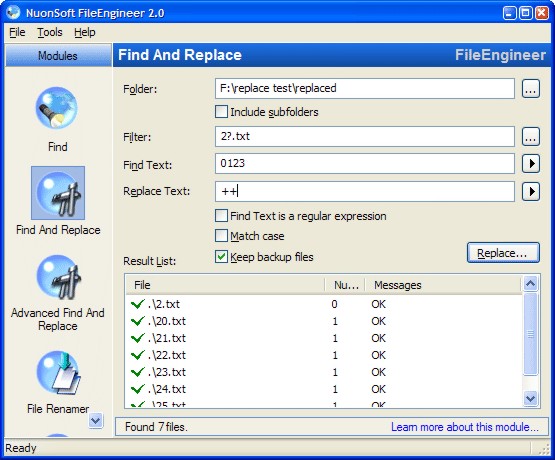The width and height of the screenshot is (555, 460).
Task: Select the Find And Replace module icon
Action: [58, 193]
